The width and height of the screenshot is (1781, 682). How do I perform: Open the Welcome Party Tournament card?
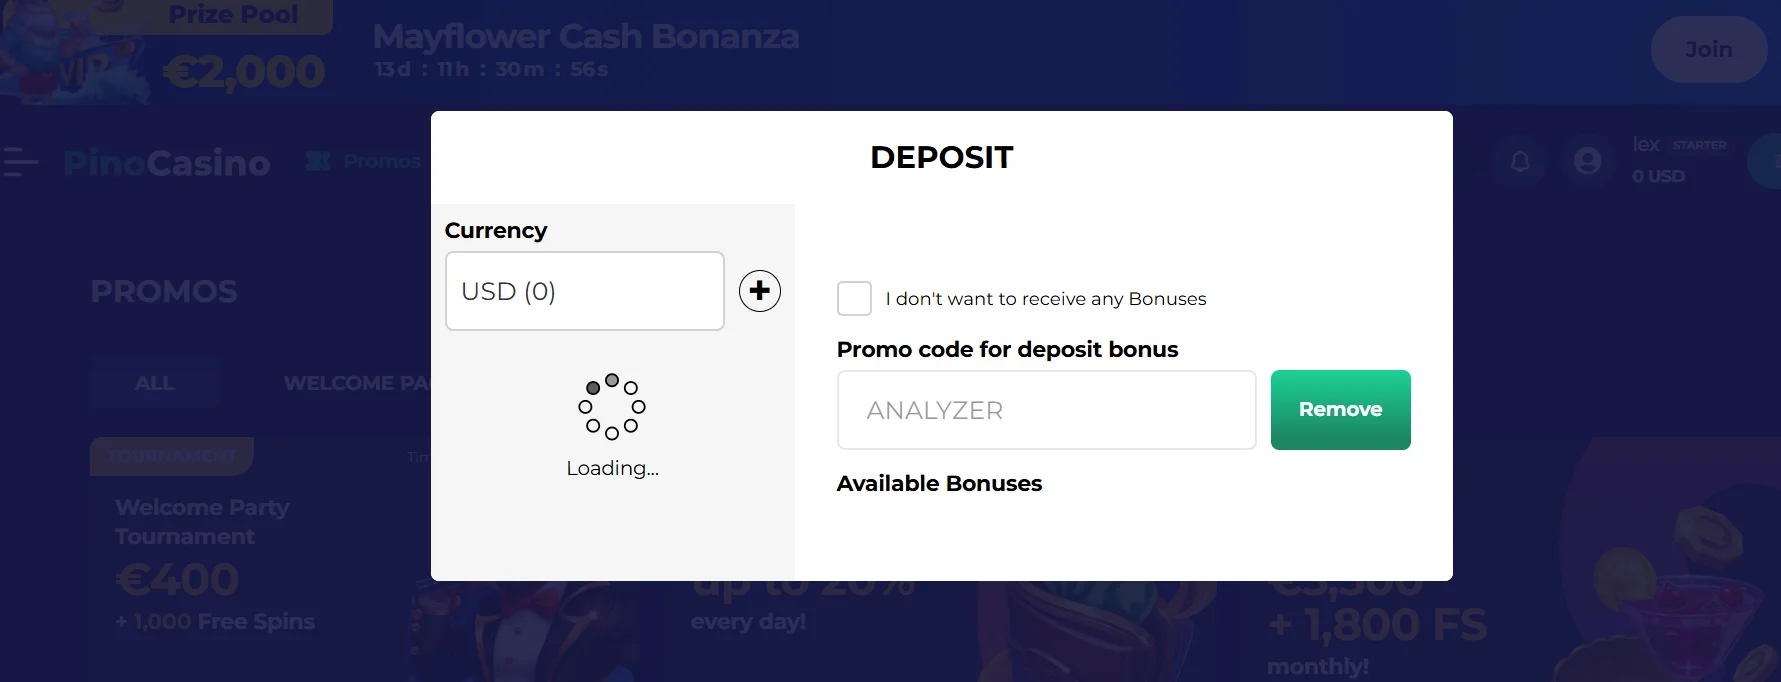202,522
